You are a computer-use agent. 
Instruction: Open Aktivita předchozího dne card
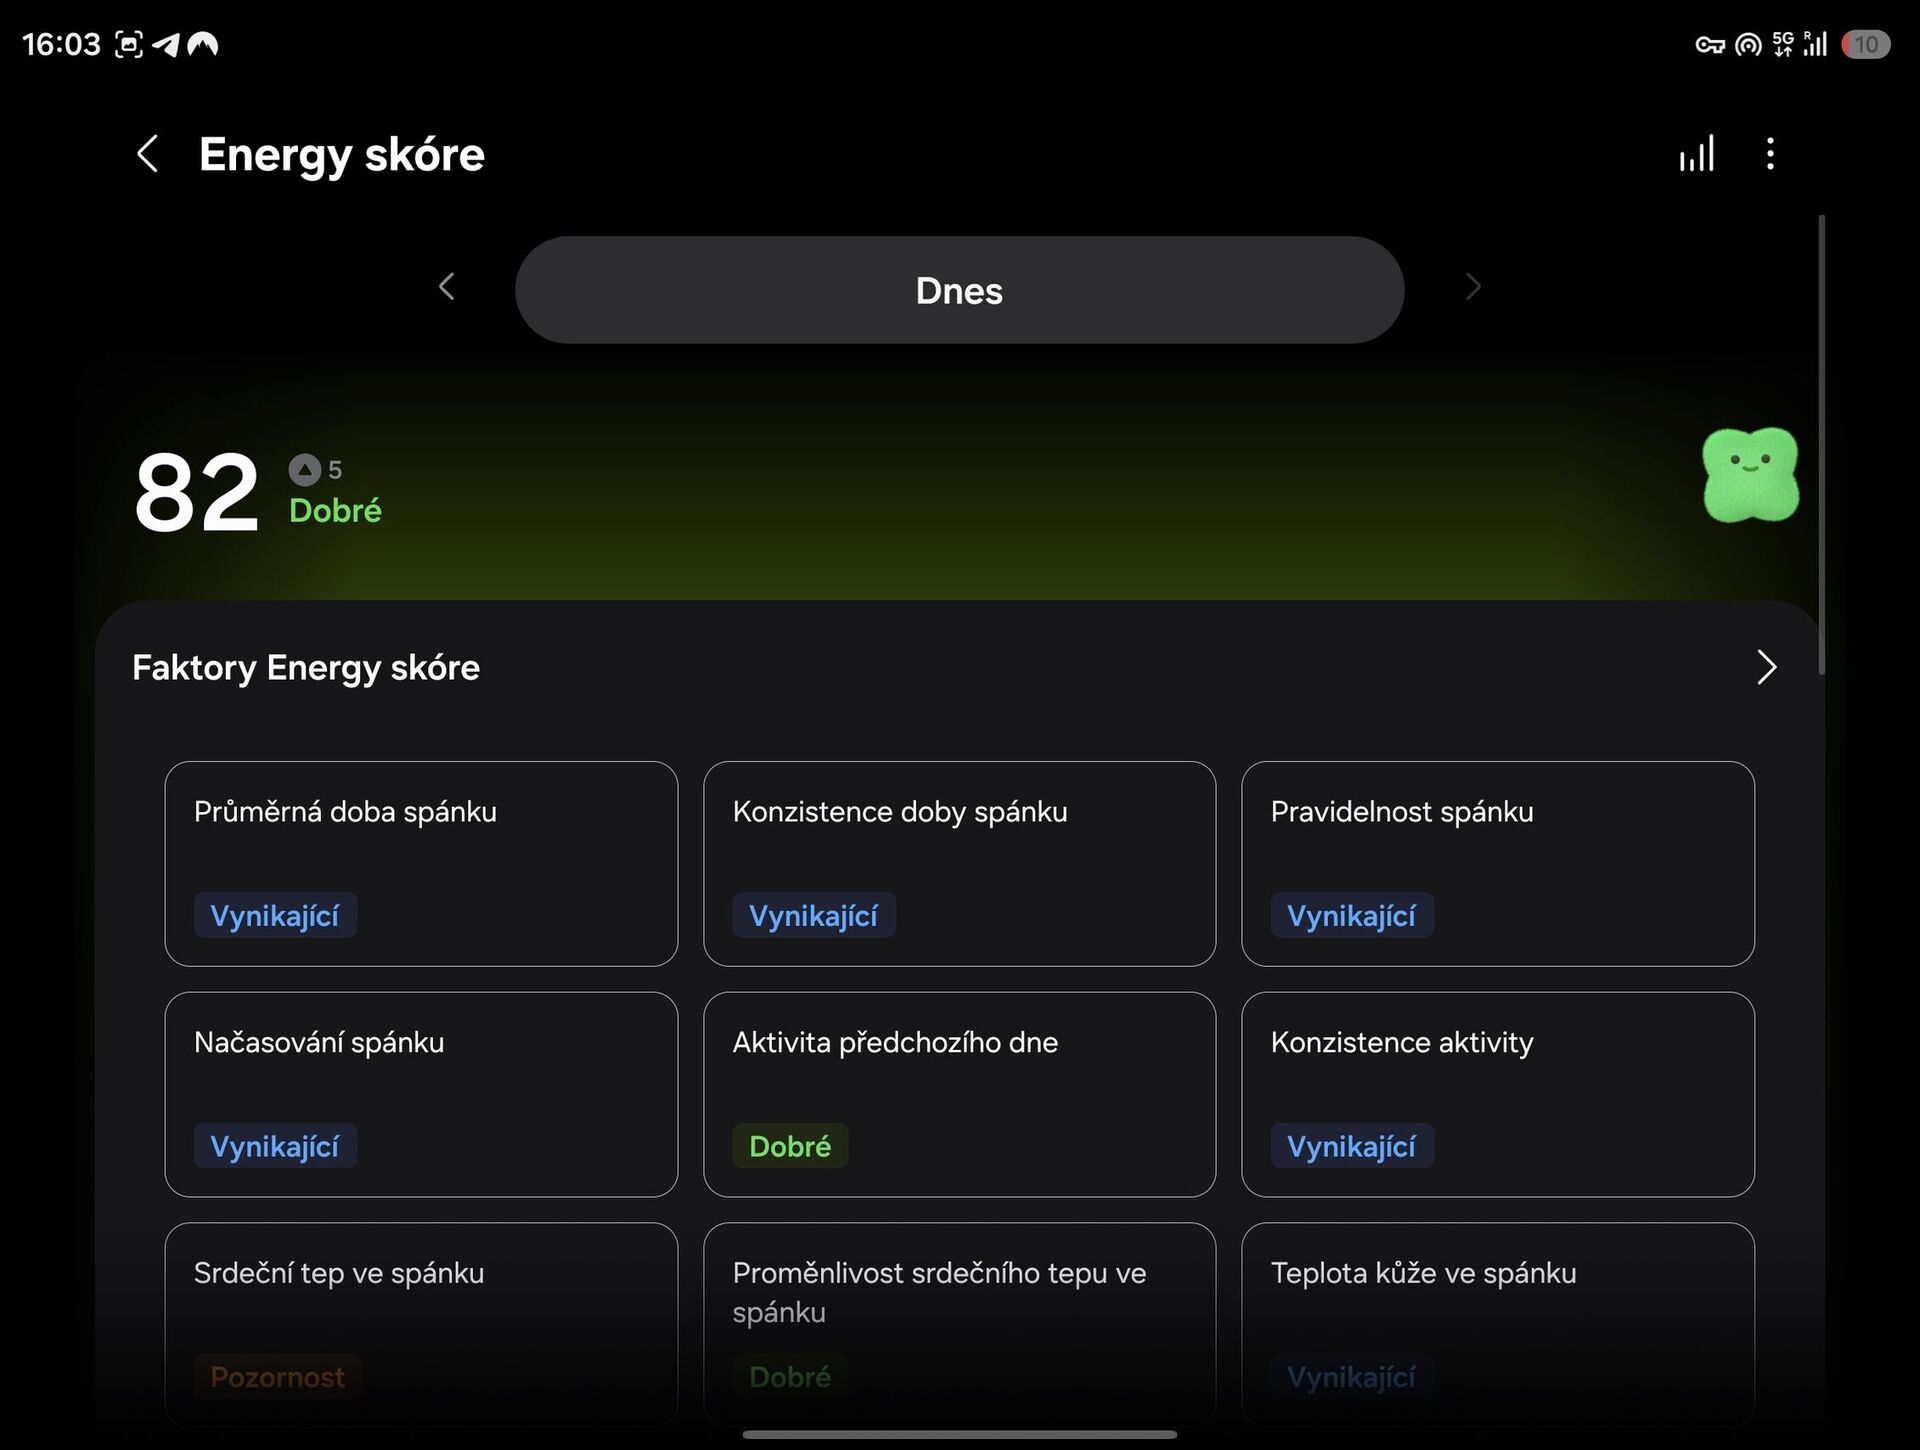(x=959, y=1094)
